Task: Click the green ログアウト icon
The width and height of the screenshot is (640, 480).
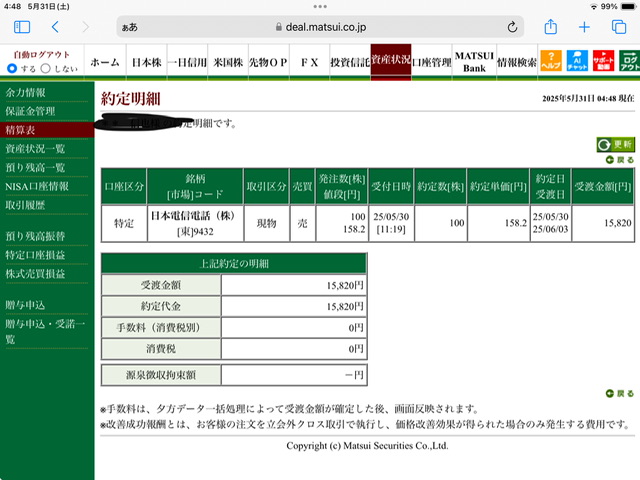Action: click(629, 61)
